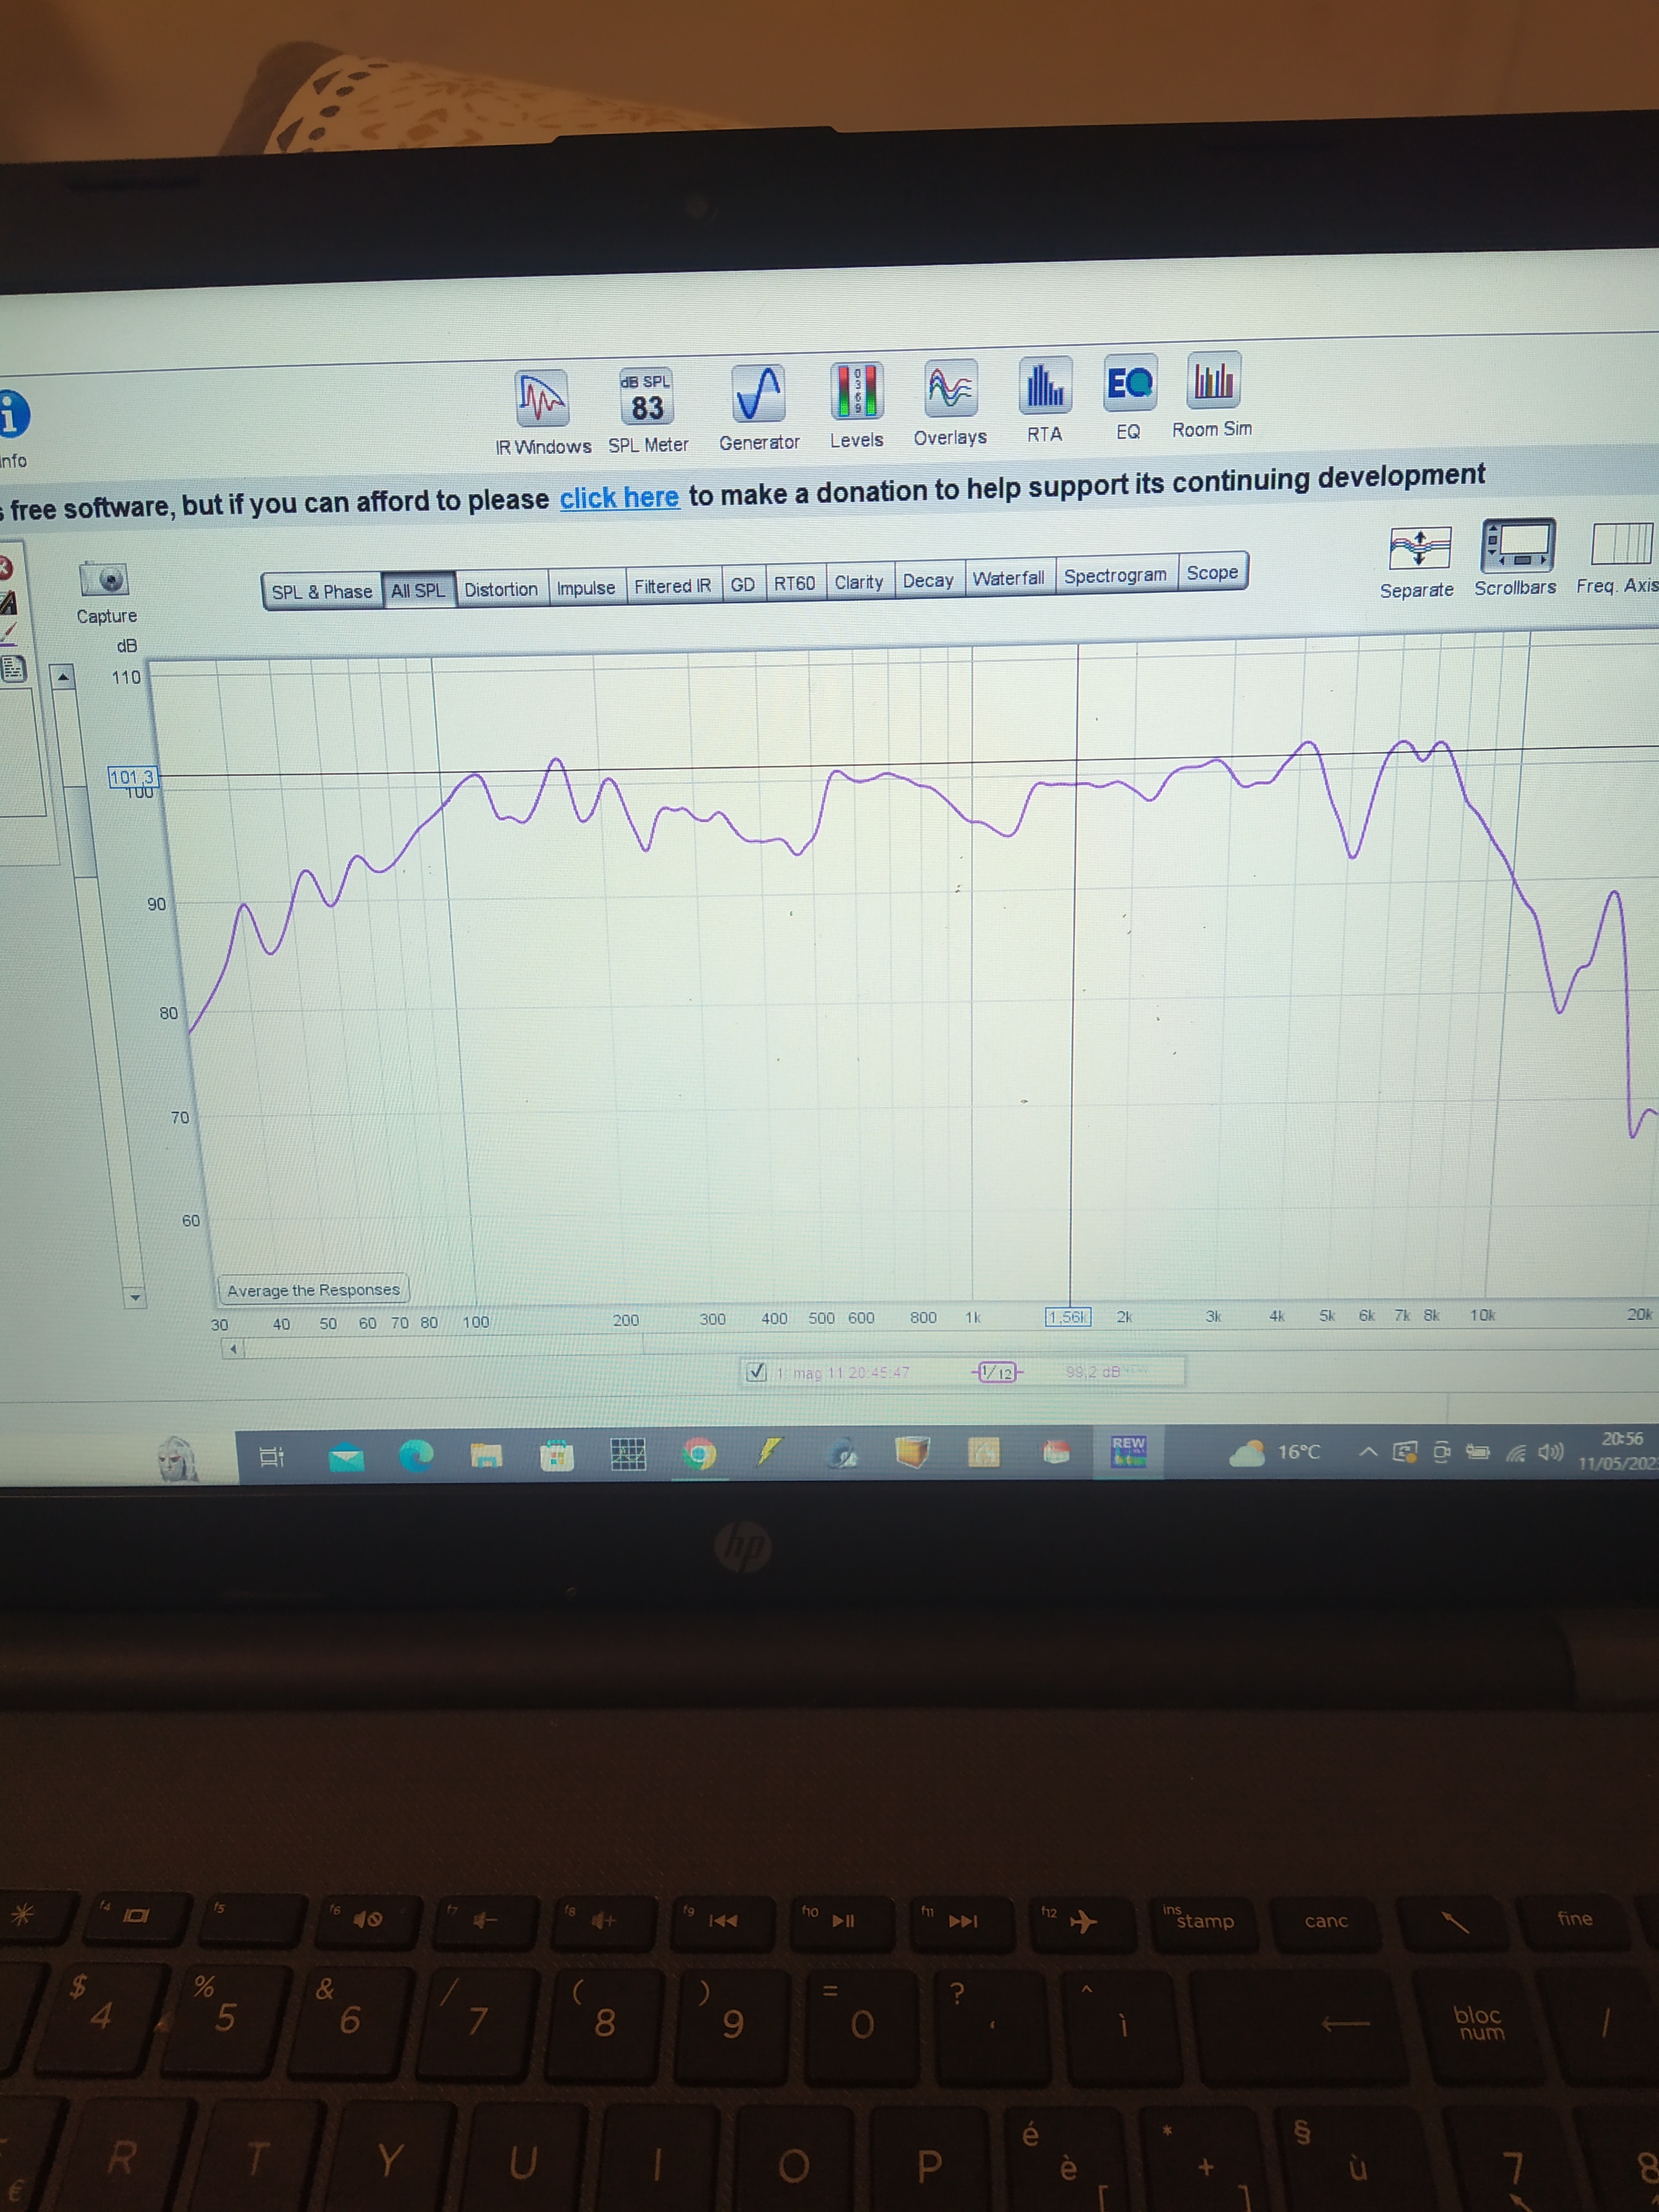The image size is (1659, 2212).
Task: Select the All SPL tab
Action: (418, 590)
